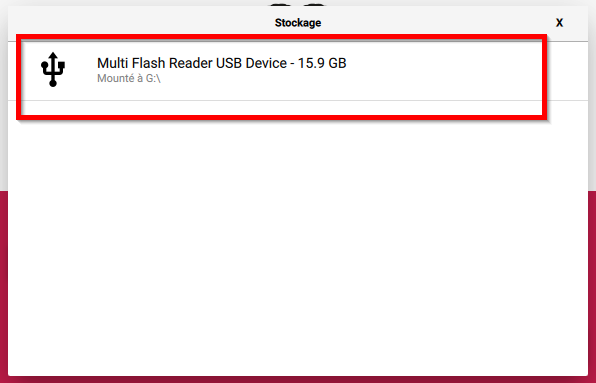The height and width of the screenshot is (383, 596).
Task: Click the '15.9 GB' capacity text
Action: (322, 63)
